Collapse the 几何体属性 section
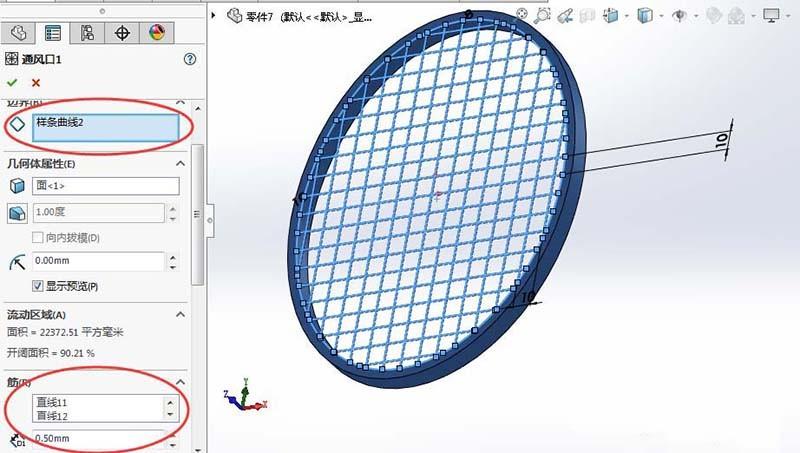Viewport: 800px width, 453px height. [x=181, y=164]
